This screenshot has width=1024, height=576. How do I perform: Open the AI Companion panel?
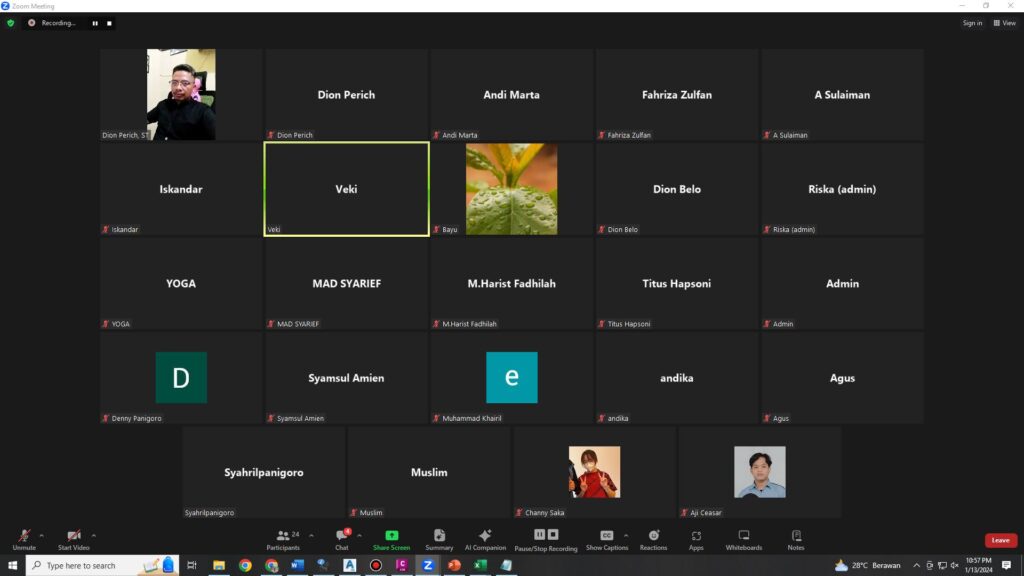485,539
